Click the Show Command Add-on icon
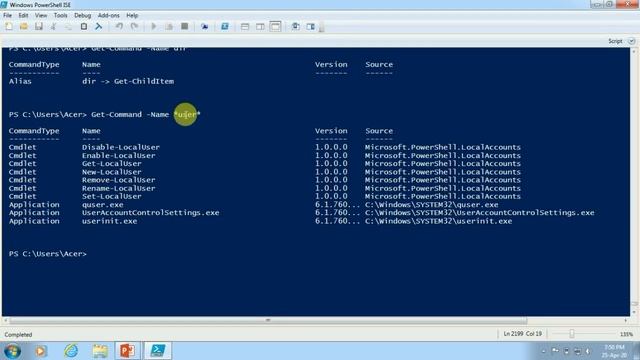Viewport: 640px width, 360px height. point(311,27)
